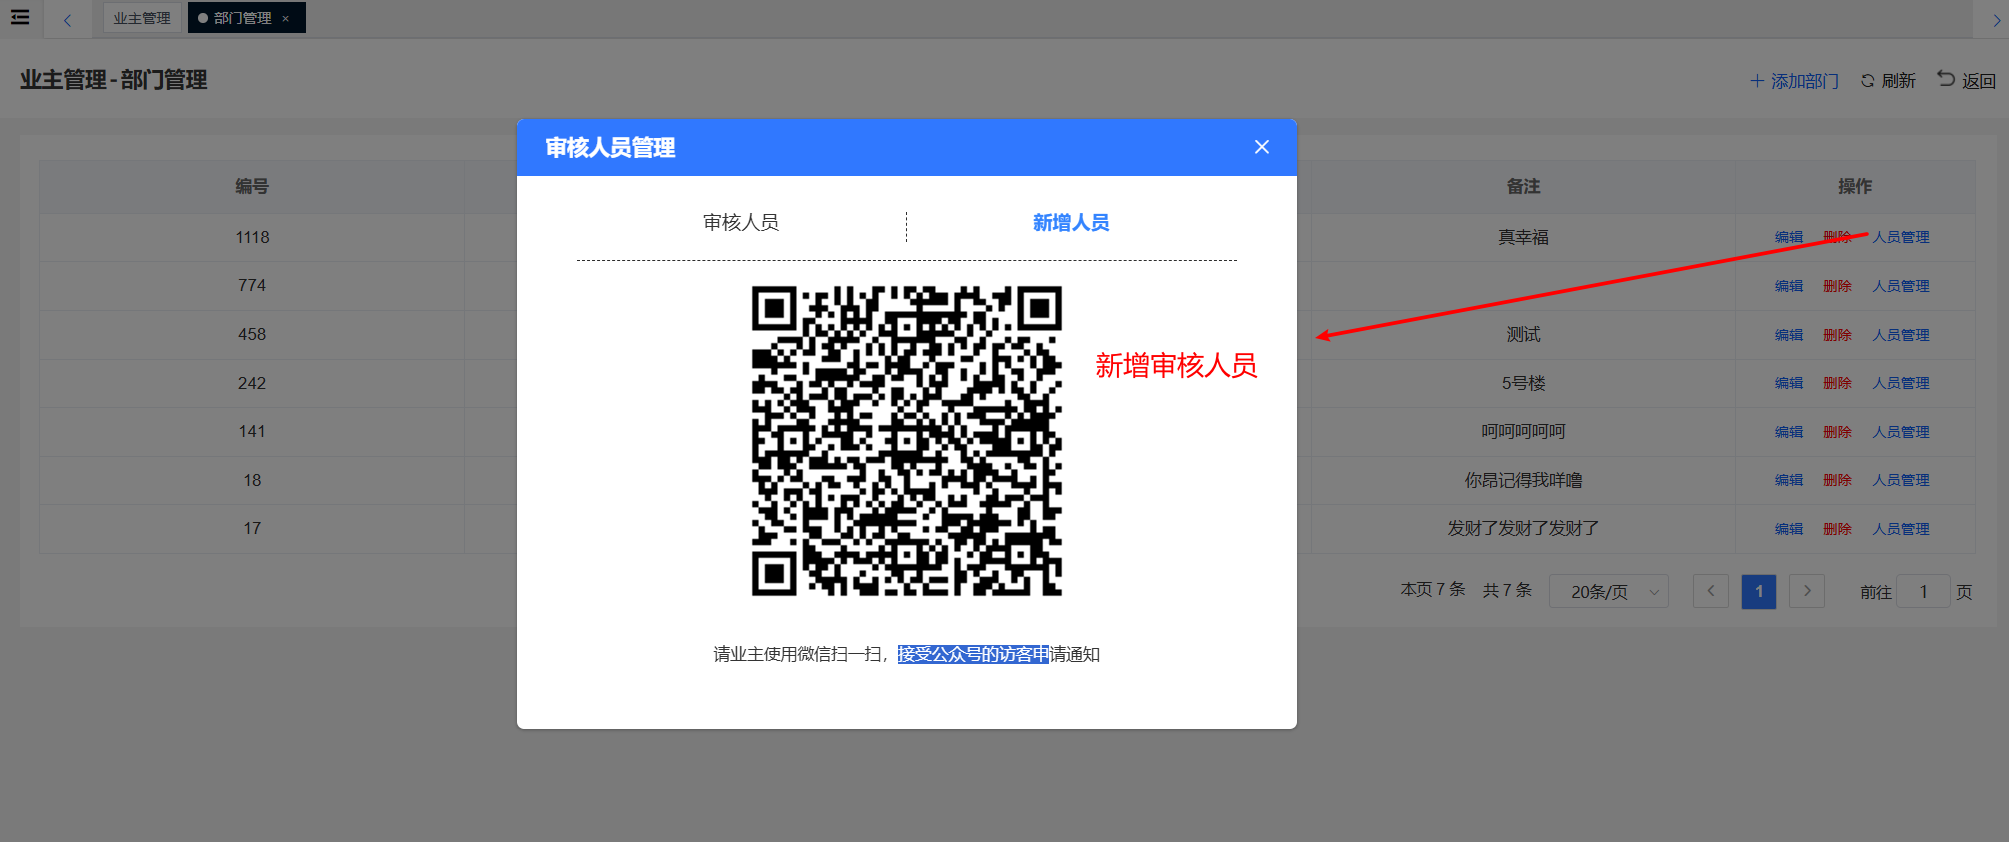Click the 242 number cell
This screenshot has height=842, width=2009.
[x=252, y=383]
